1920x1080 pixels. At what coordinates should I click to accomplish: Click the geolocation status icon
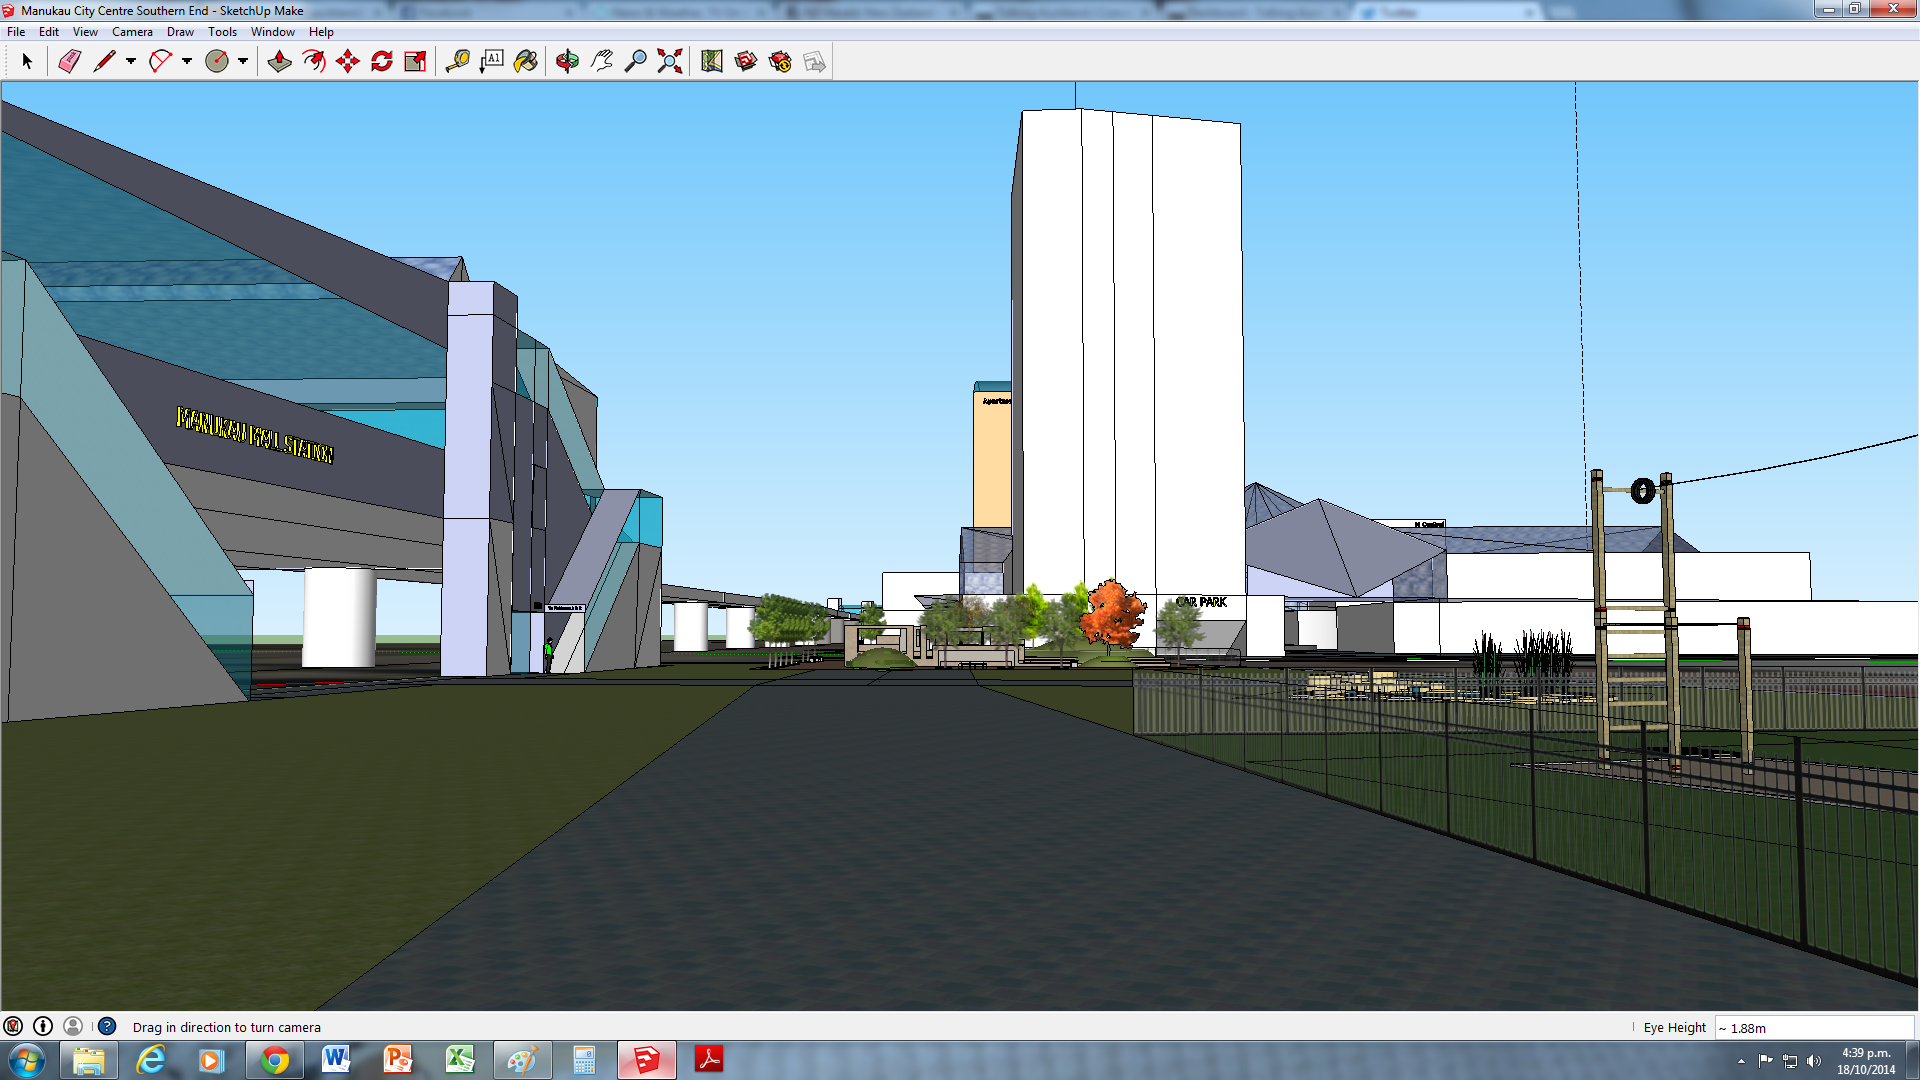click(x=13, y=1026)
